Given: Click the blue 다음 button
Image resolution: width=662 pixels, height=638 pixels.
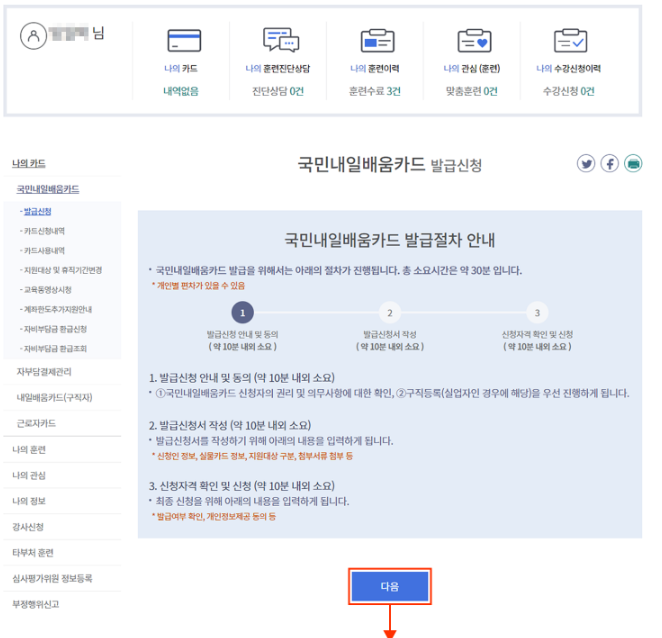Looking at the screenshot, I should tap(390, 586).
